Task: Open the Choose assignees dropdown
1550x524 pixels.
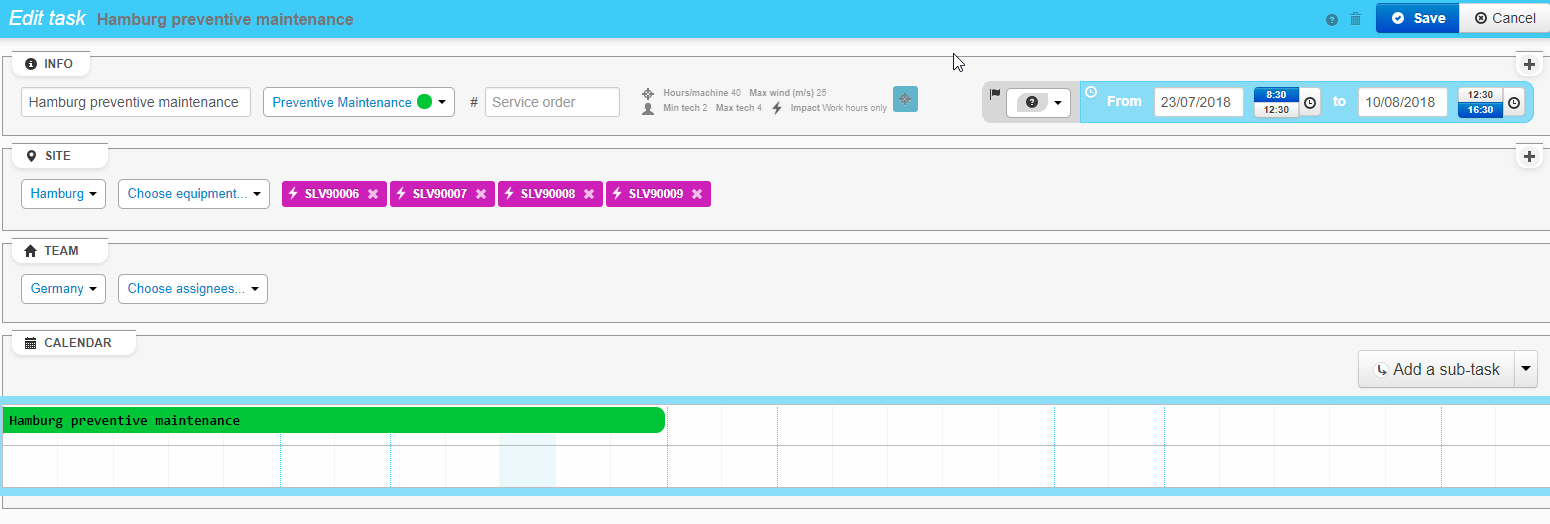Action: 193,289
